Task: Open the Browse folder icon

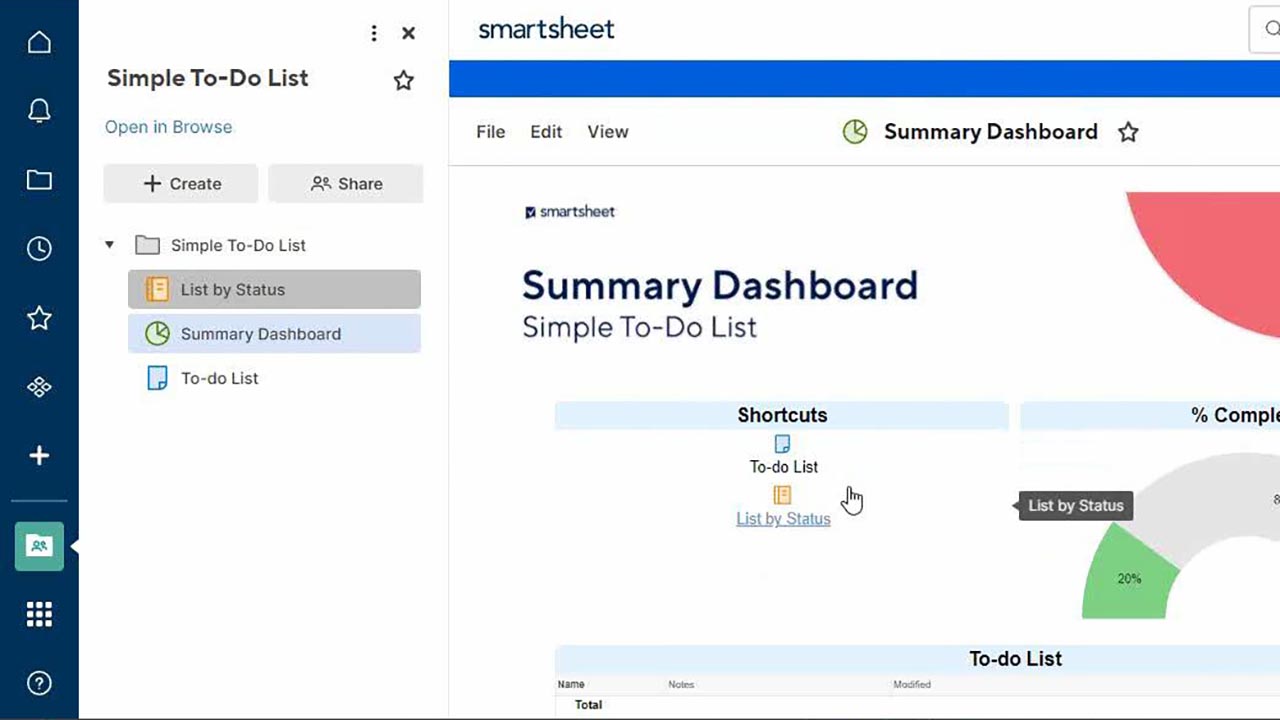Action: coord(39,180)
